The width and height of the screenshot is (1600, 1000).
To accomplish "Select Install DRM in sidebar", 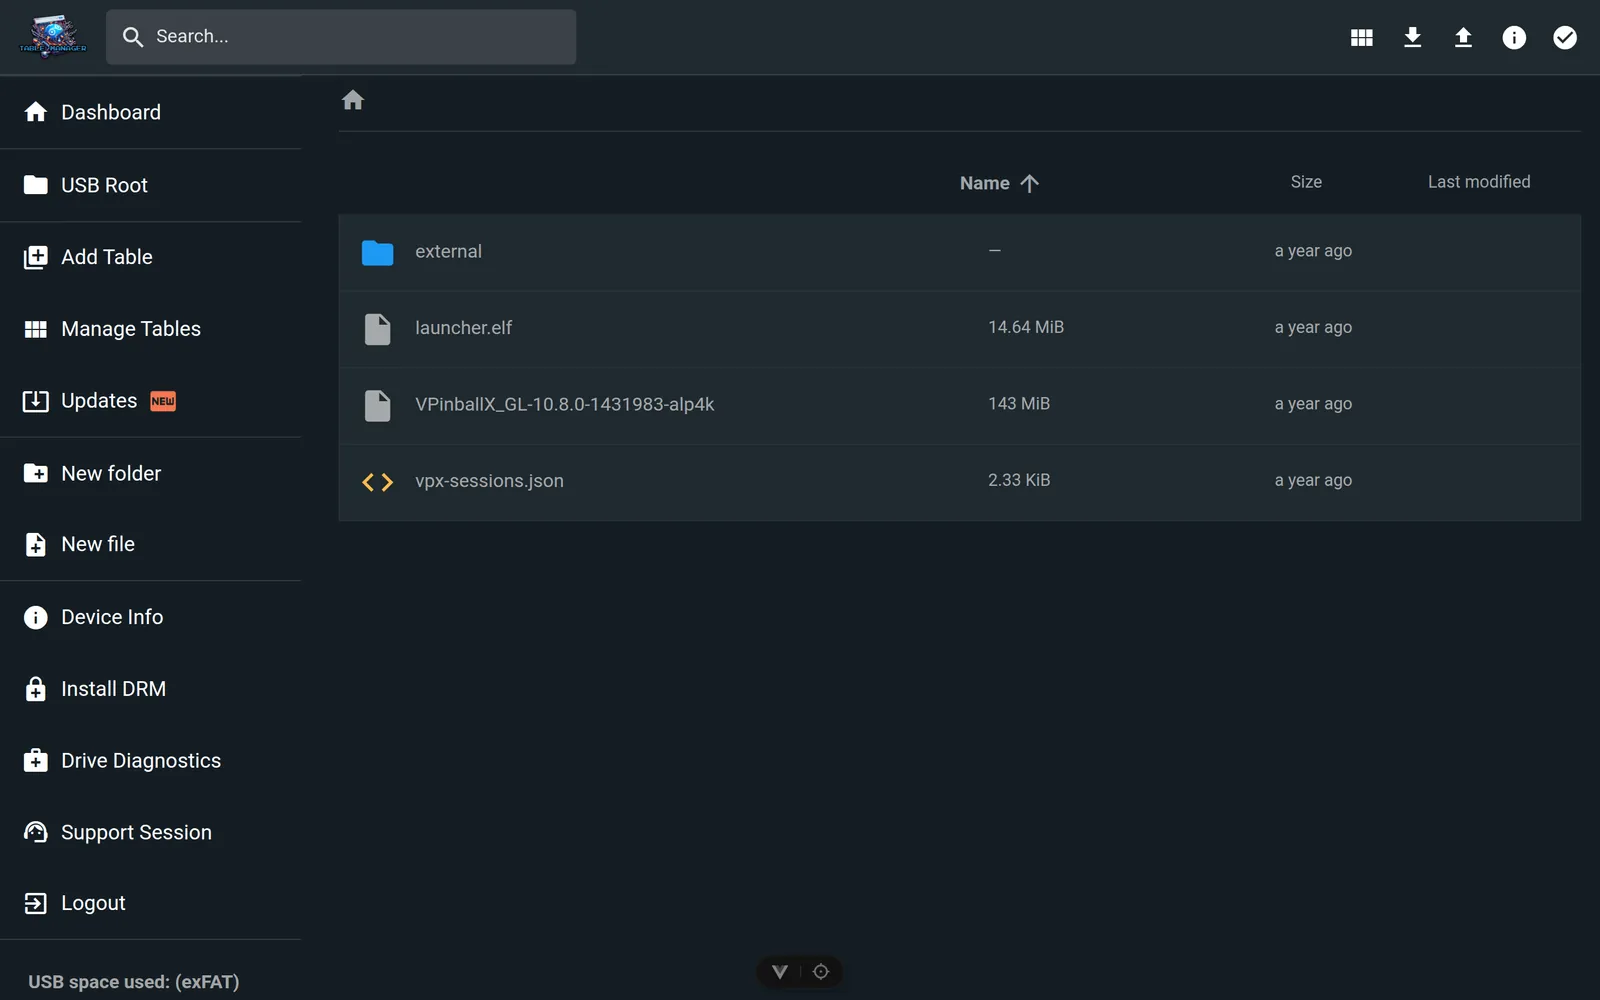I will click(150, 689).
